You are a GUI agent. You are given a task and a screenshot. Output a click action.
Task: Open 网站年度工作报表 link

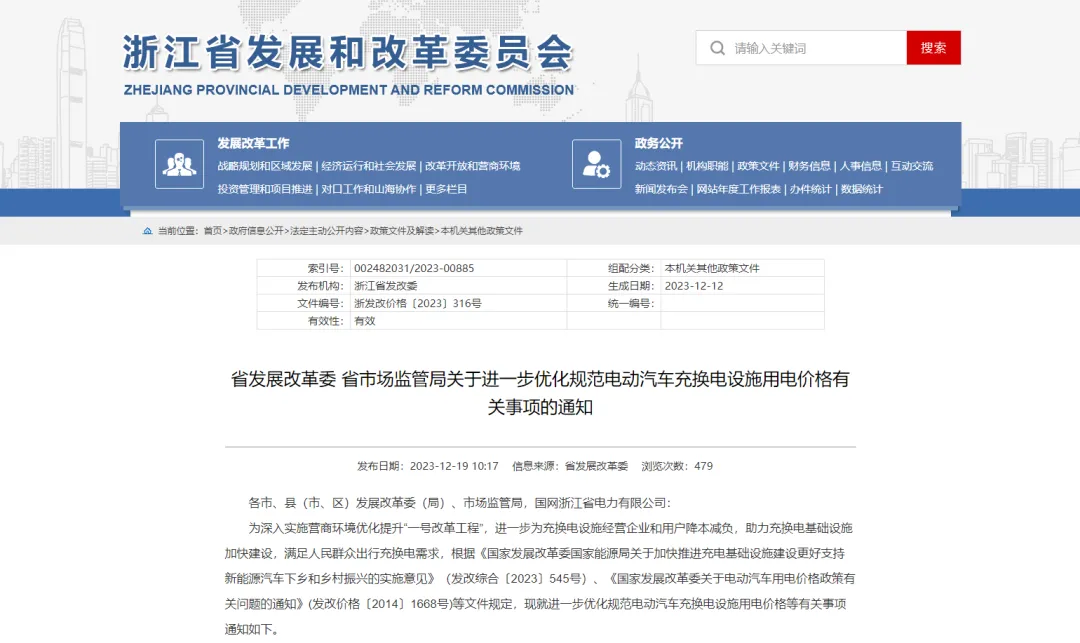[738, 189]
